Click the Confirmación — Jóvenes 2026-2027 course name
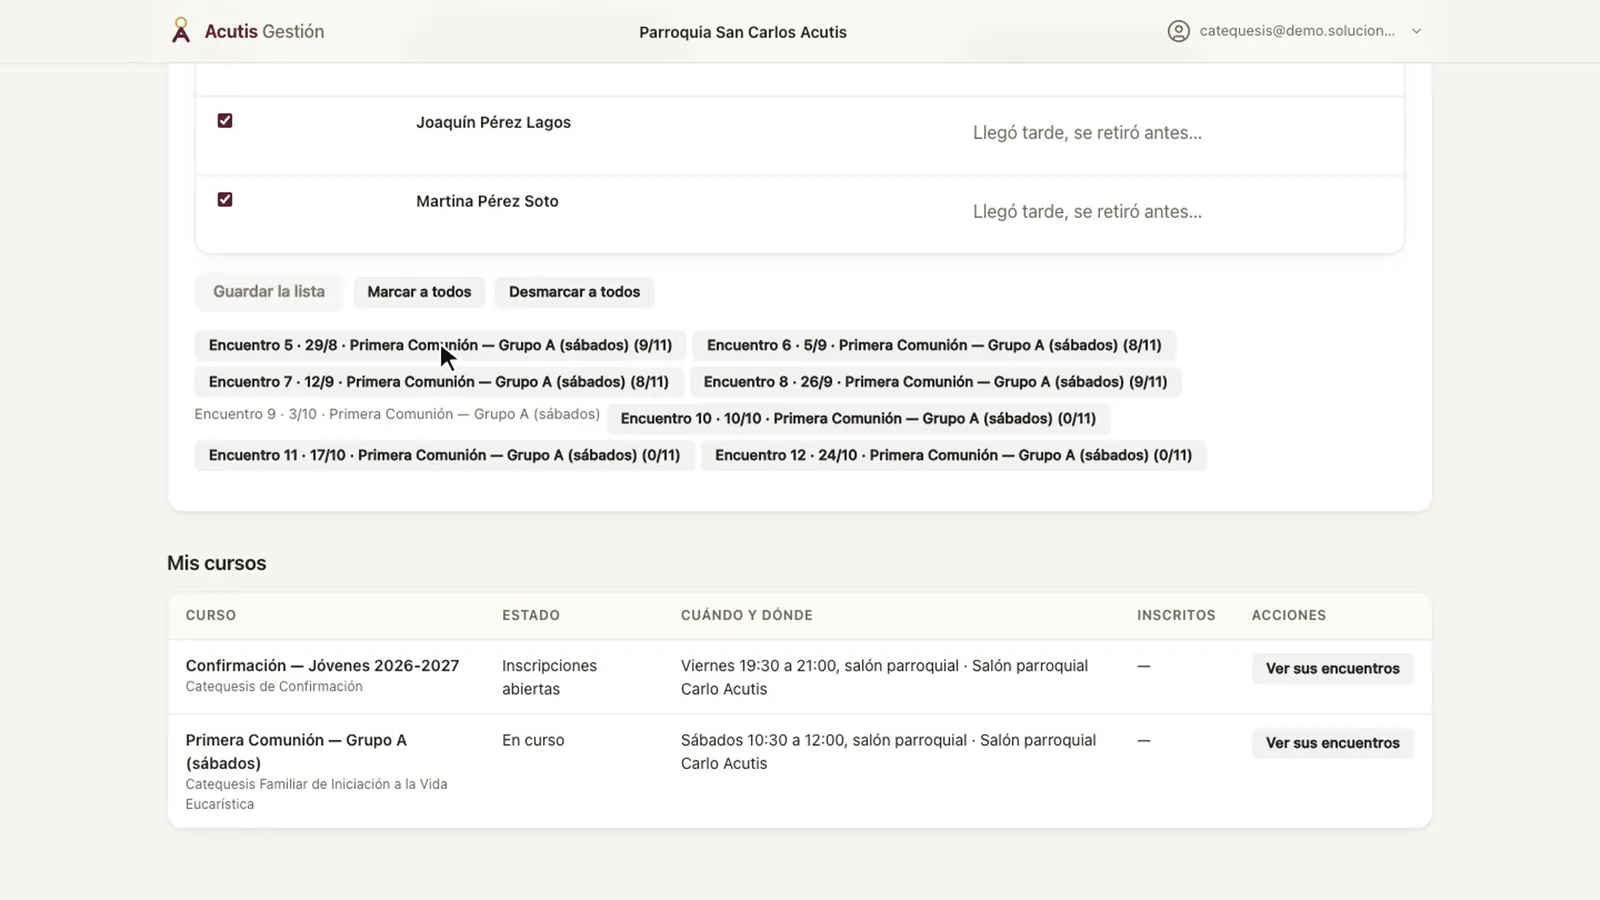Viewport: 1600px width, 900px height. point(322,666)
